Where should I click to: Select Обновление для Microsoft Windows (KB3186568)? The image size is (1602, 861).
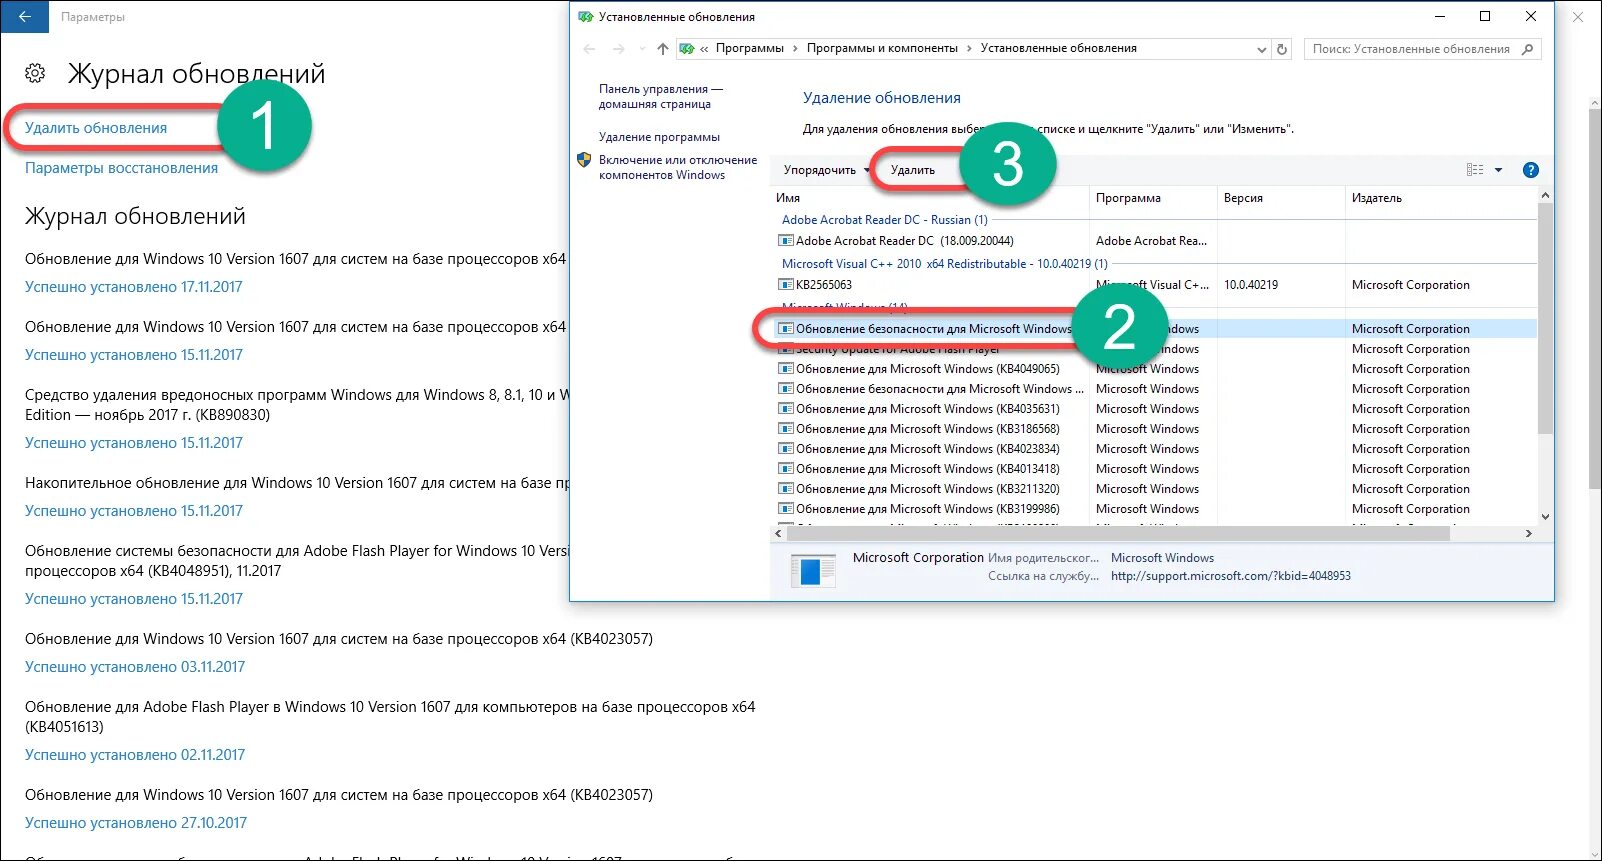click(x=927, y=429)
